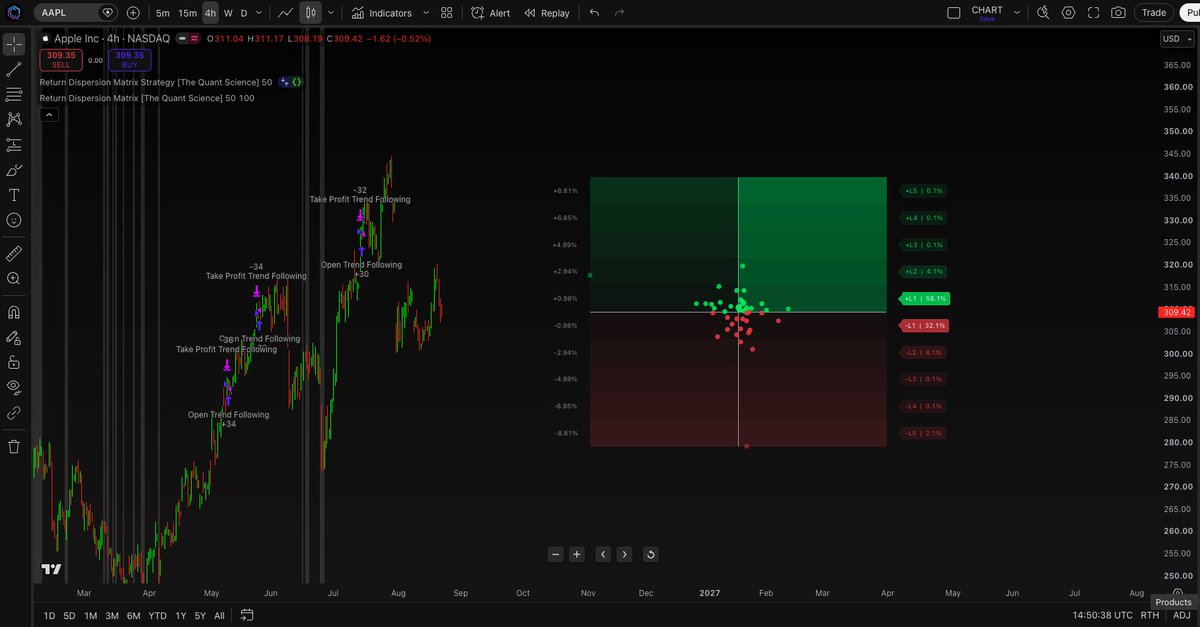Expand the Indicators favorites dropdown
The image size is (1200, 627).
tap(426, 13)
